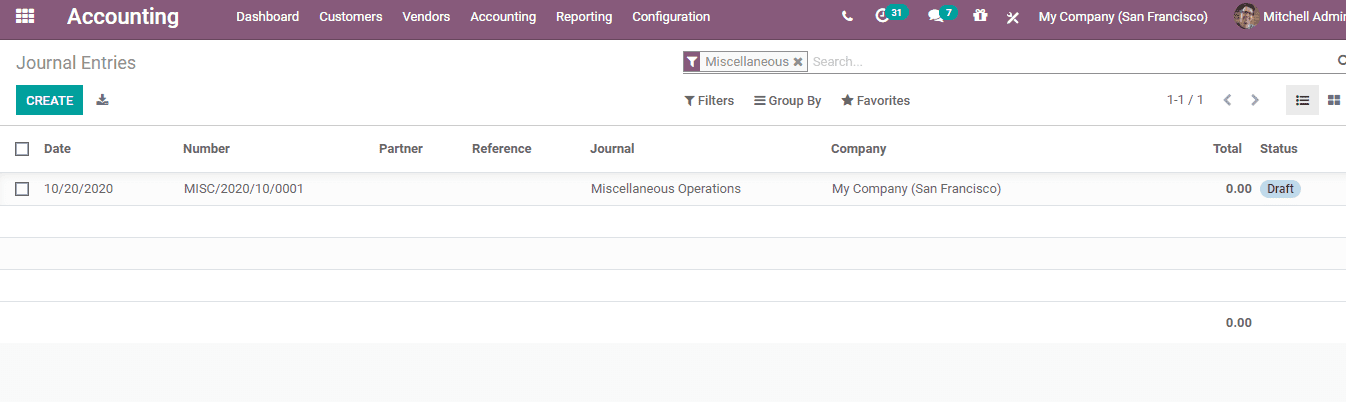
Task: Expand the Filters dropdown
Action: pyautogui.click(x=709, y=101)
